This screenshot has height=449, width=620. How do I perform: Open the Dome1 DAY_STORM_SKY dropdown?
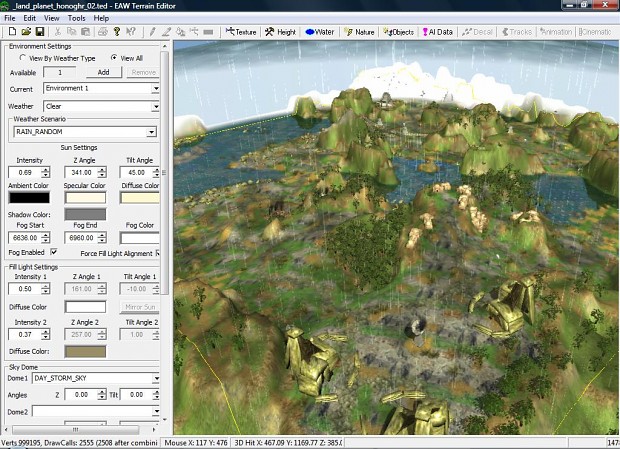click(x=156, y=379)
